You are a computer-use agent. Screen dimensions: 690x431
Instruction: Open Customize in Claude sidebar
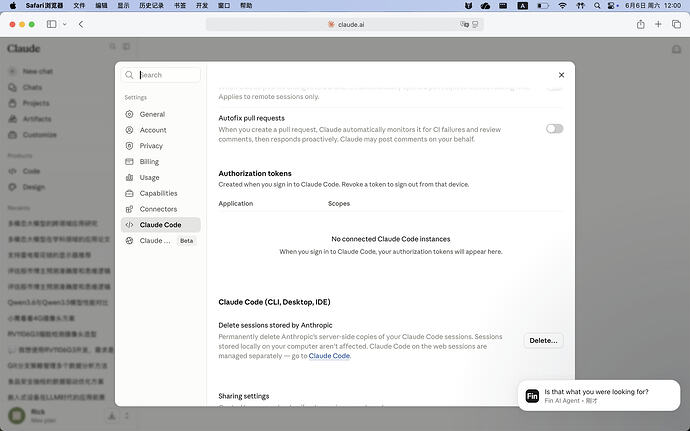[x=39, y=135]
